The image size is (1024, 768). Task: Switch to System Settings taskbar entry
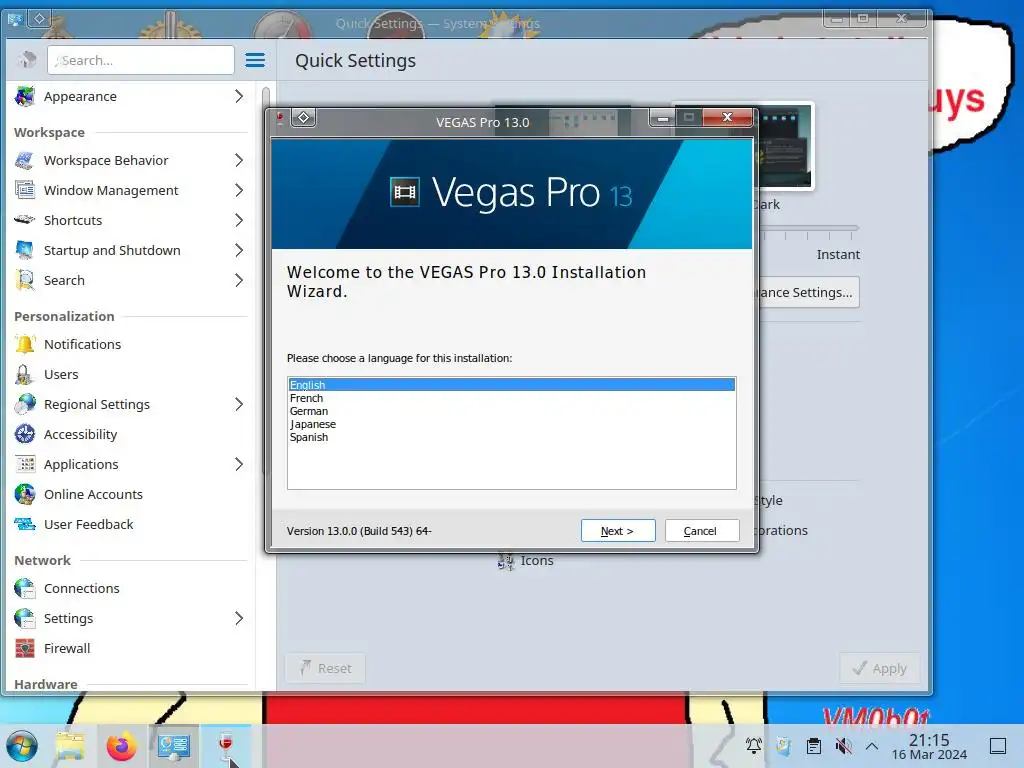[174, 746]
